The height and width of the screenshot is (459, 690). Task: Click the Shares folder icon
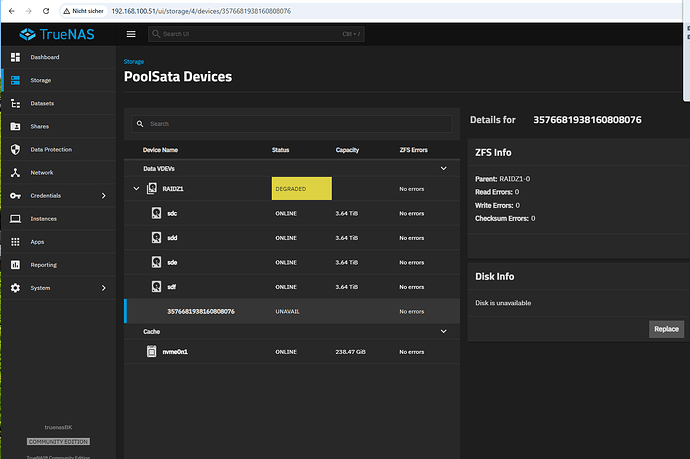point(15,126)
